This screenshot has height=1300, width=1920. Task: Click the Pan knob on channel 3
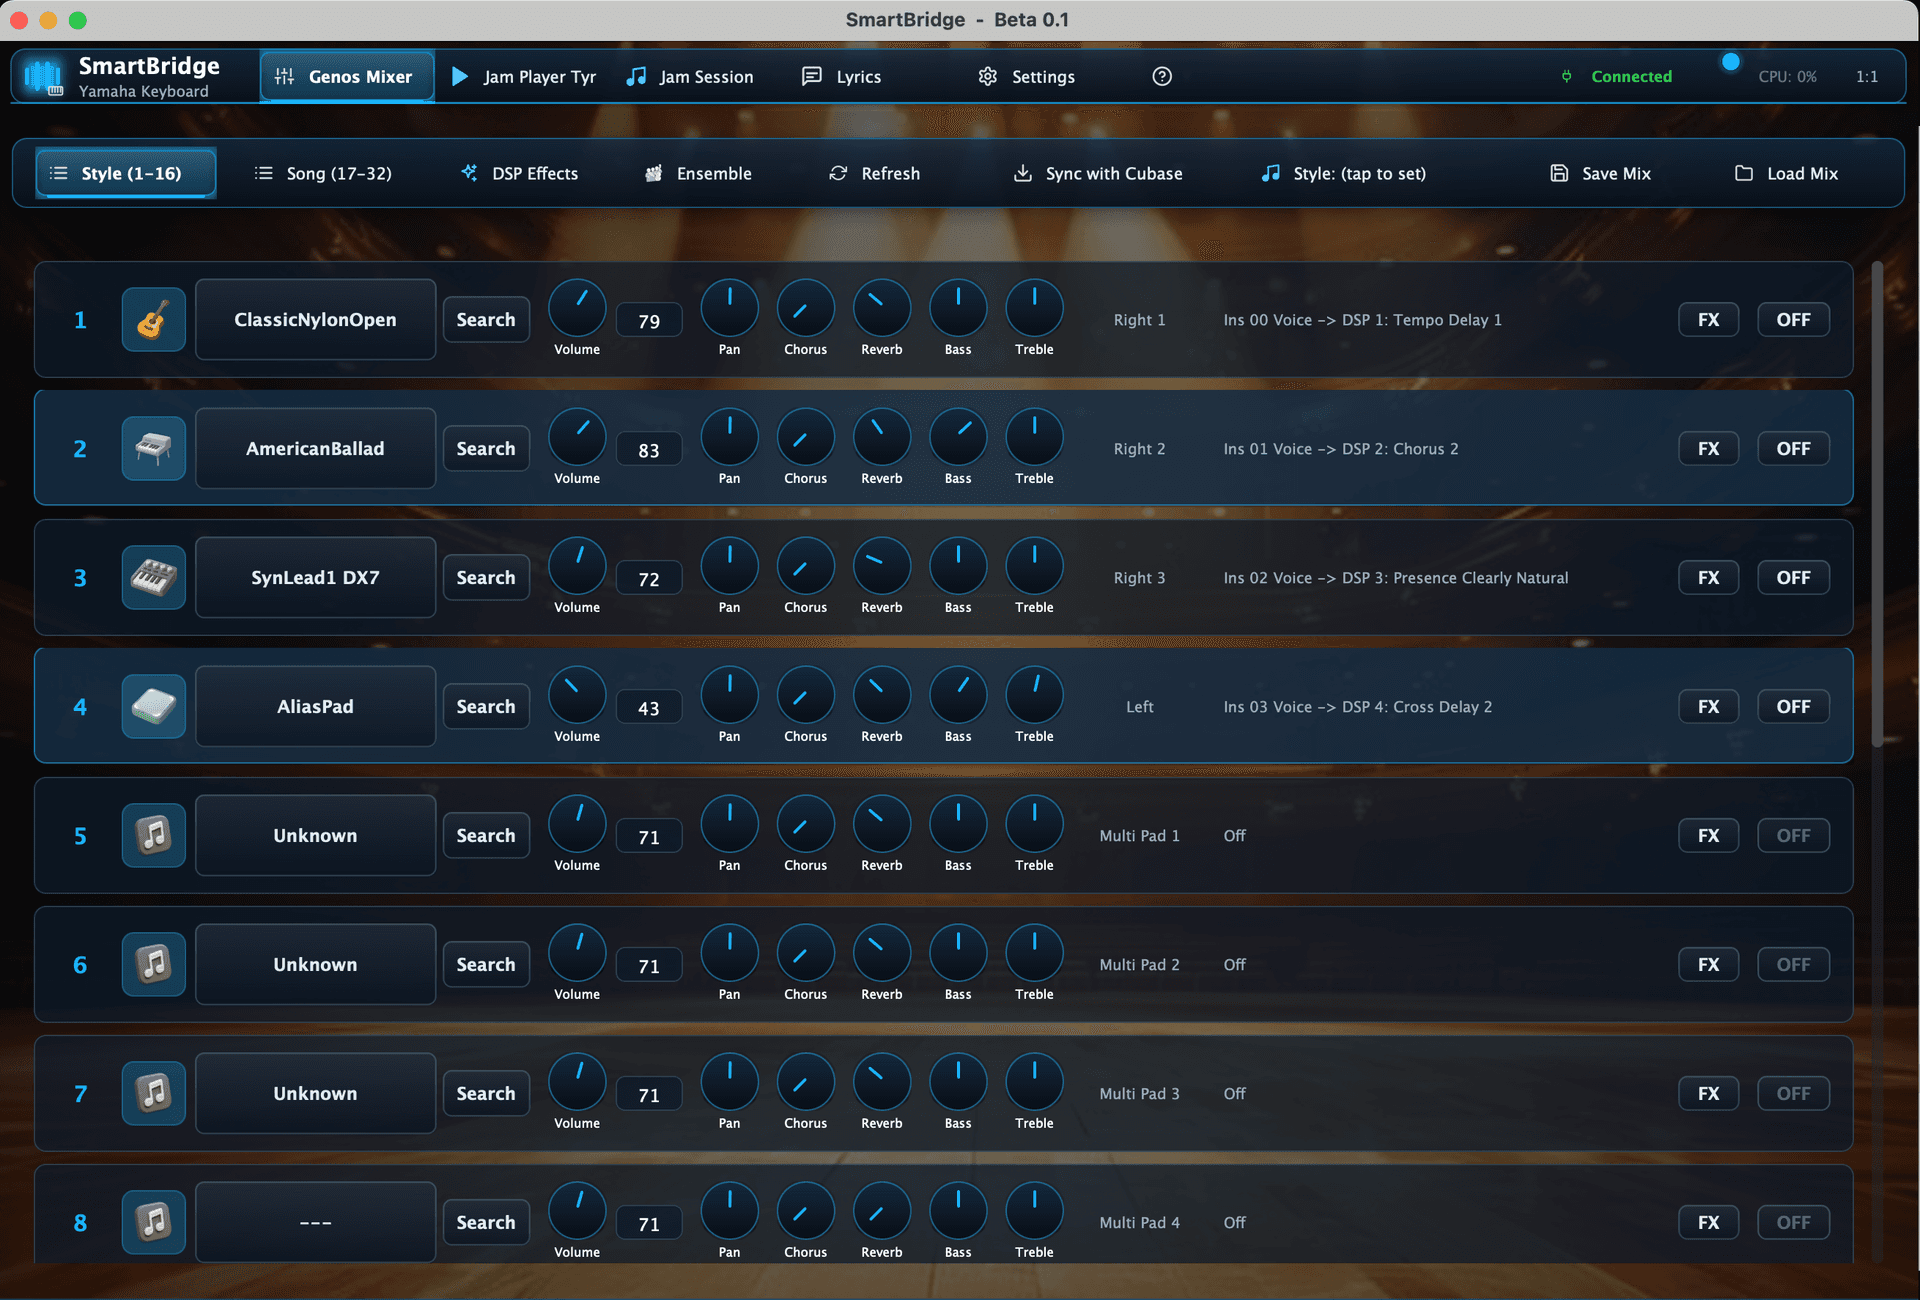coord(730,566)
